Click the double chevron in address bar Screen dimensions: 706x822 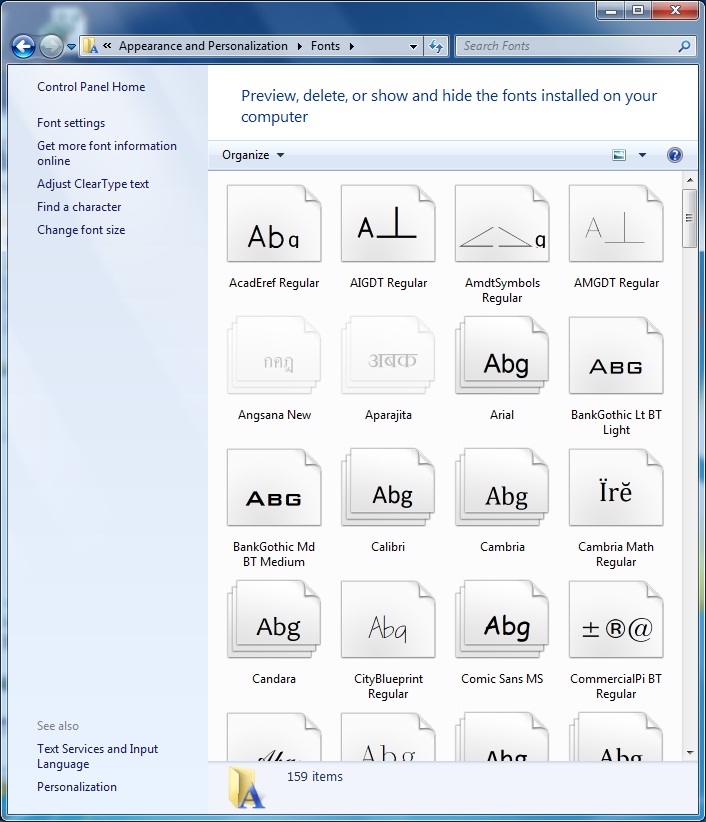[107, 46]
